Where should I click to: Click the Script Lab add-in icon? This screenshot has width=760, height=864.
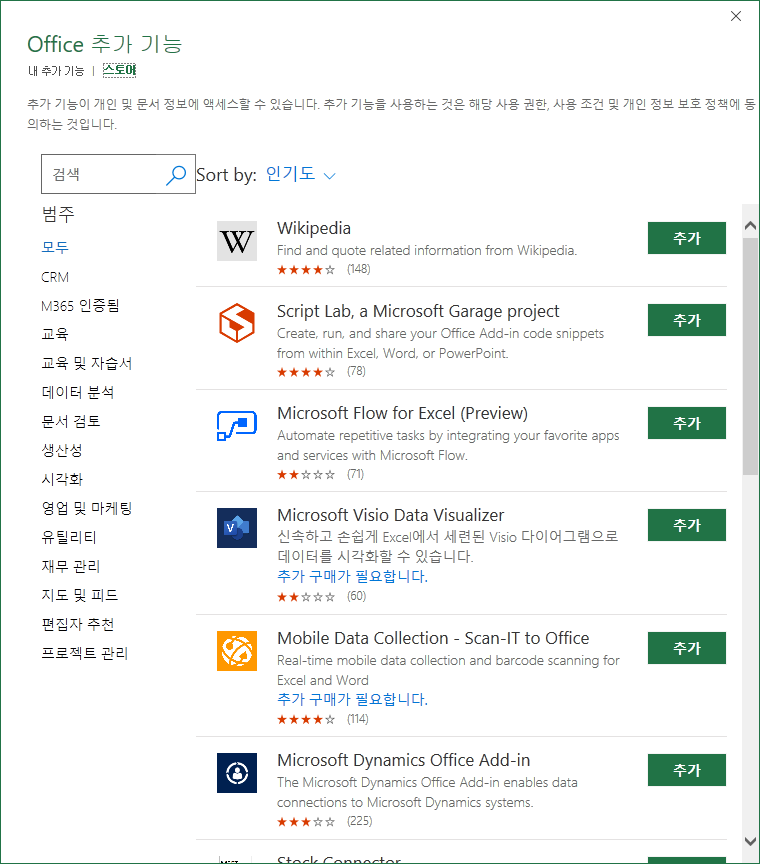pos(236,323)
